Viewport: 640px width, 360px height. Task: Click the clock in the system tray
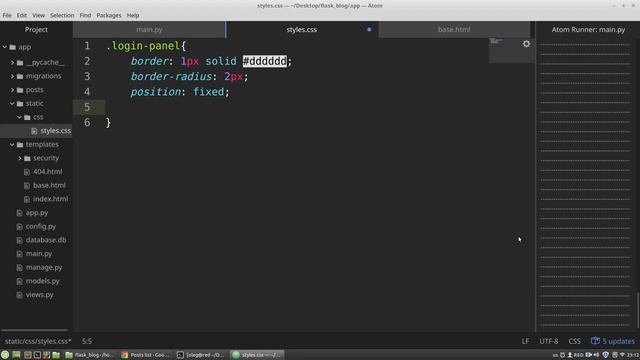coord(633,355)
